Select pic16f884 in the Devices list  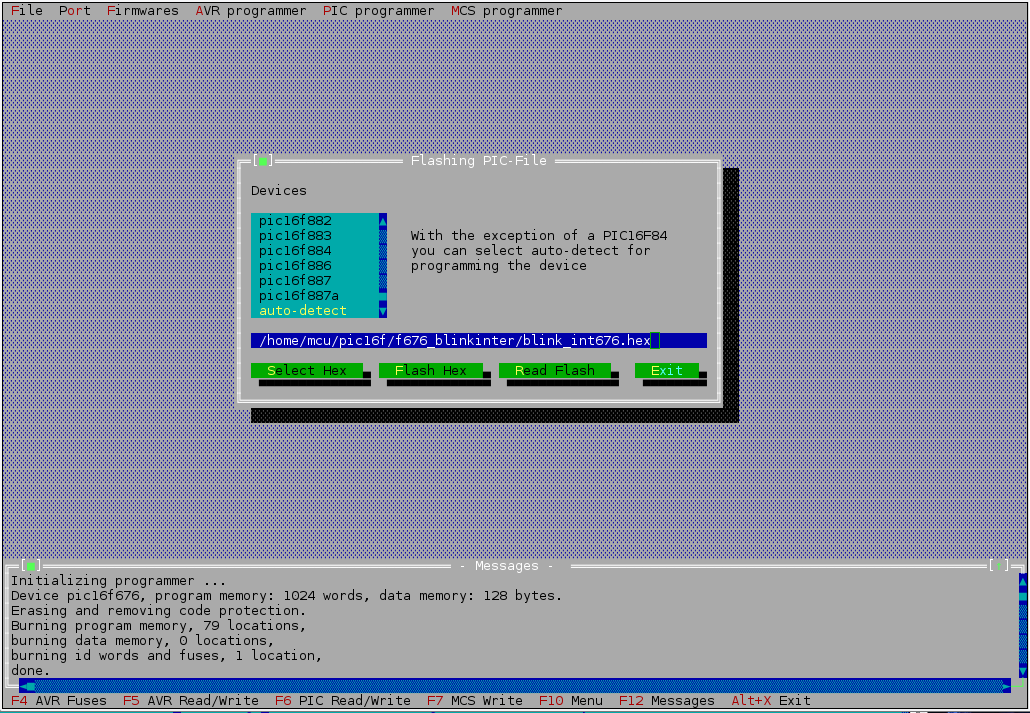tap(315, 250)
